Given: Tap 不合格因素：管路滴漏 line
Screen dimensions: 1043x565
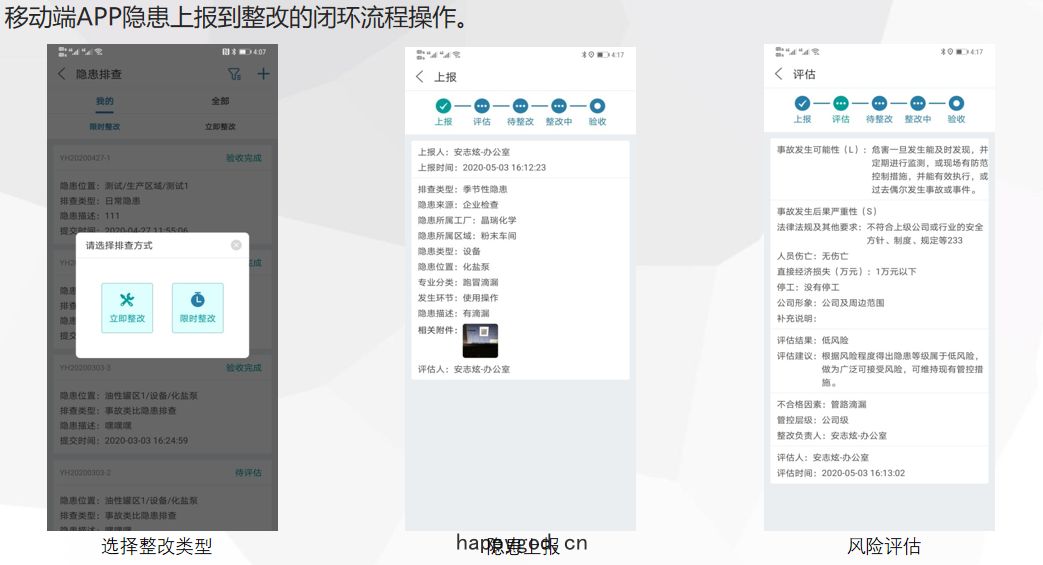Looking at the screenshot, I should pos(821,404).
